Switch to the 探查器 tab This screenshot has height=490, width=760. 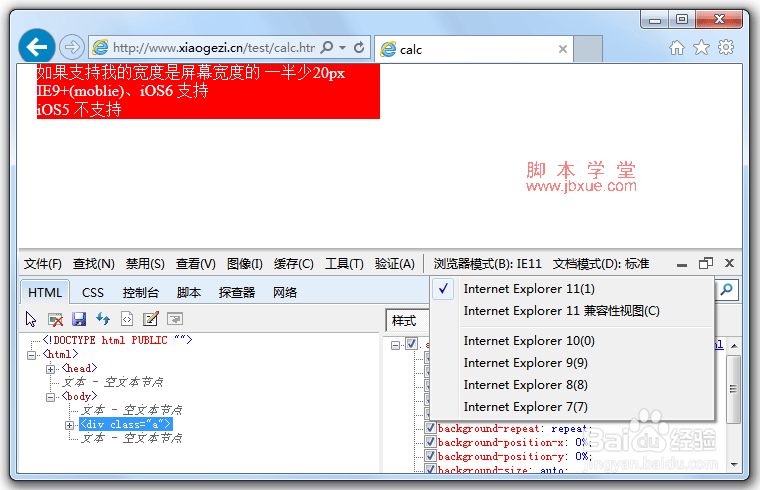click(x=237, y=293)
